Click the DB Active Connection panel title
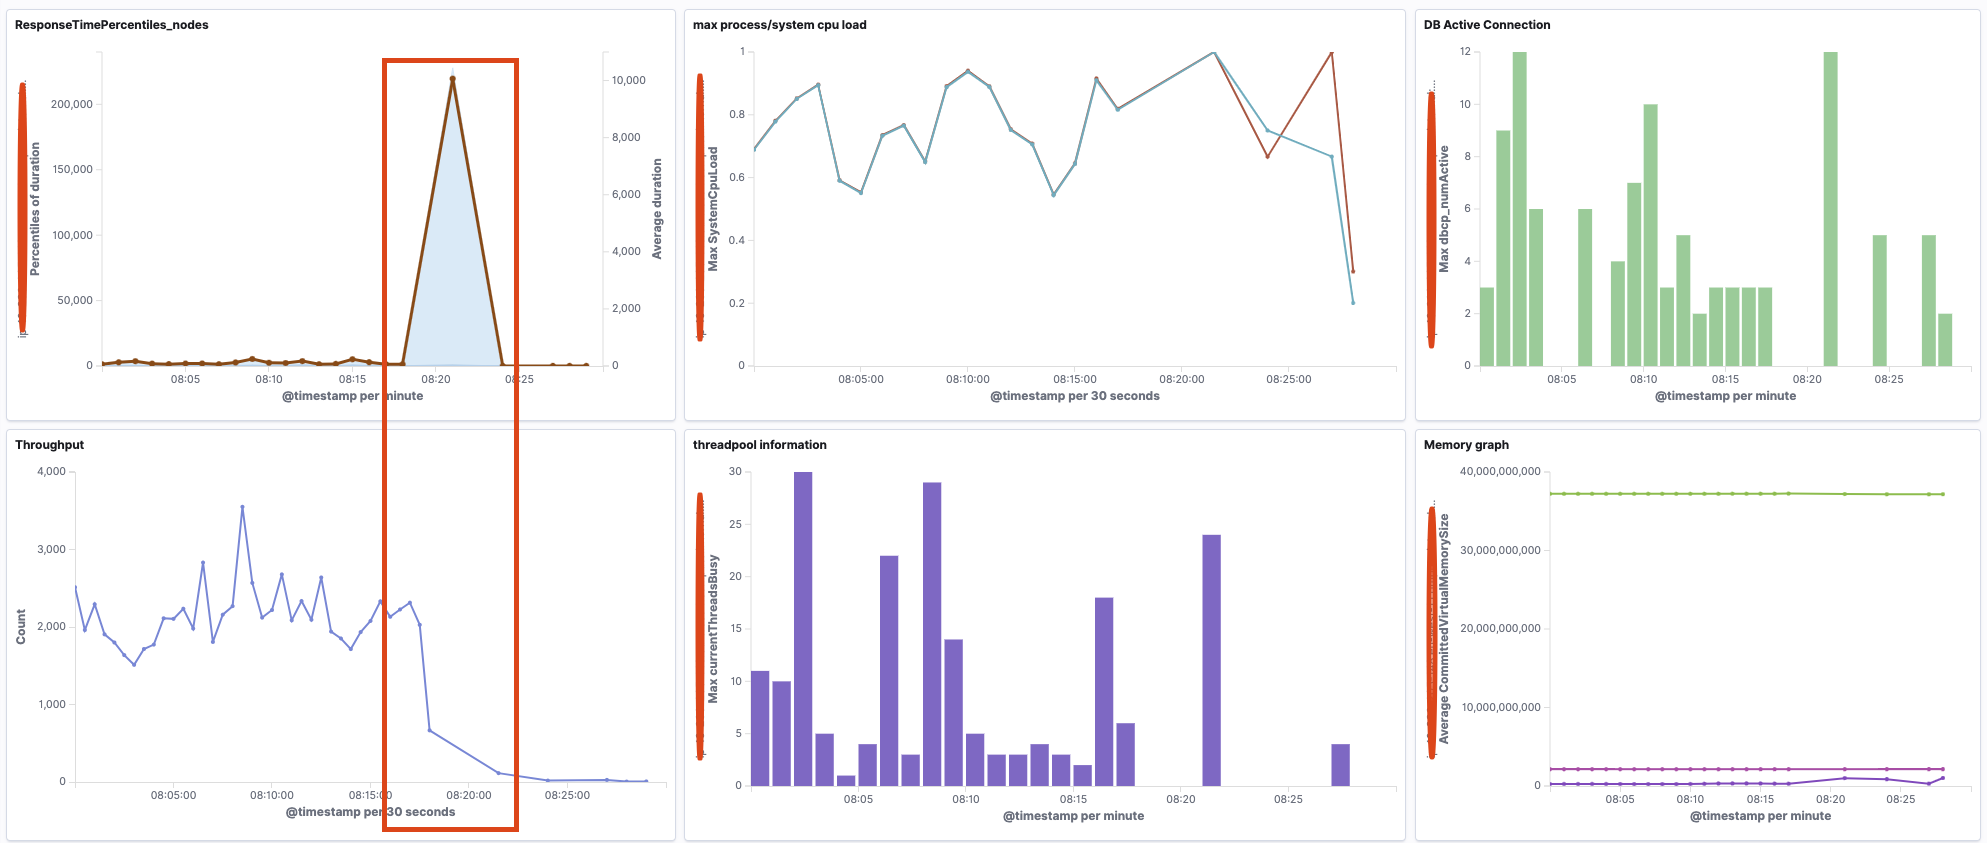 (x=1487, y=25)
